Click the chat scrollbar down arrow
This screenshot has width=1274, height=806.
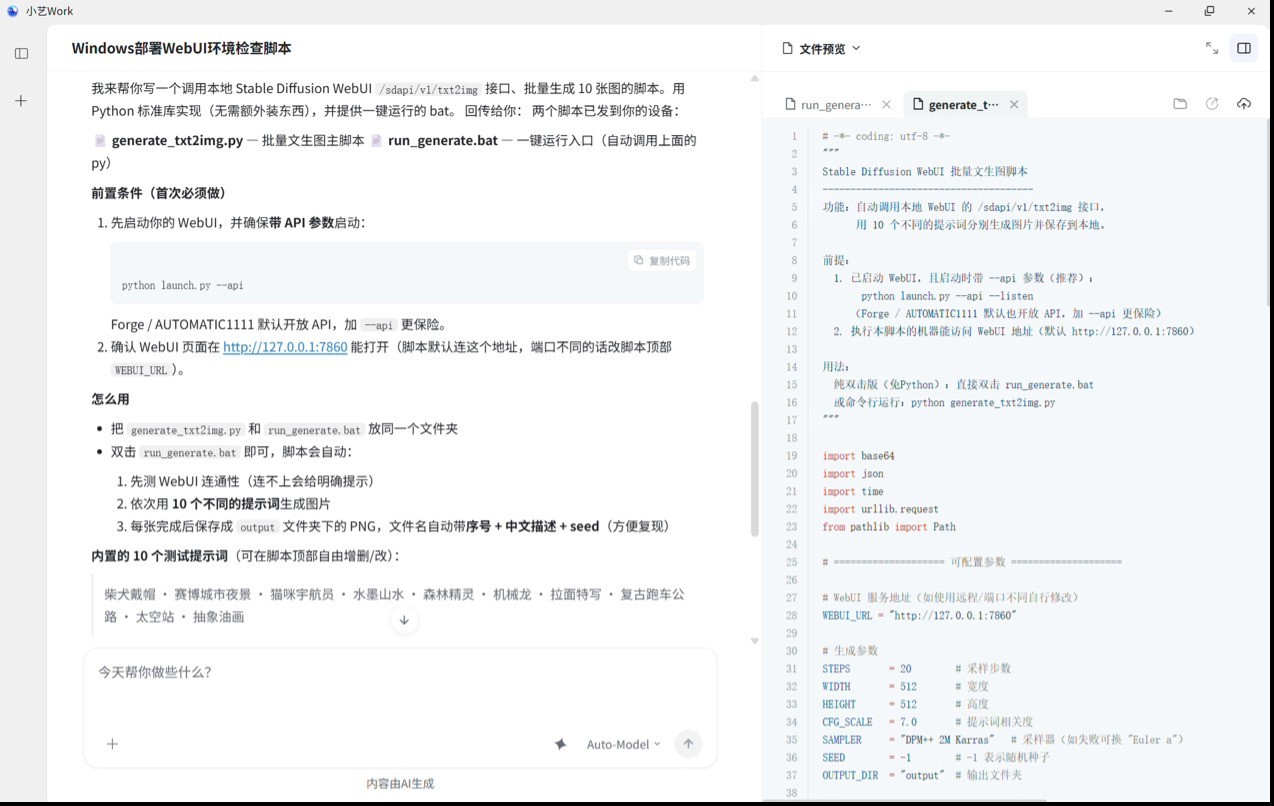click(x=755, y=641)
